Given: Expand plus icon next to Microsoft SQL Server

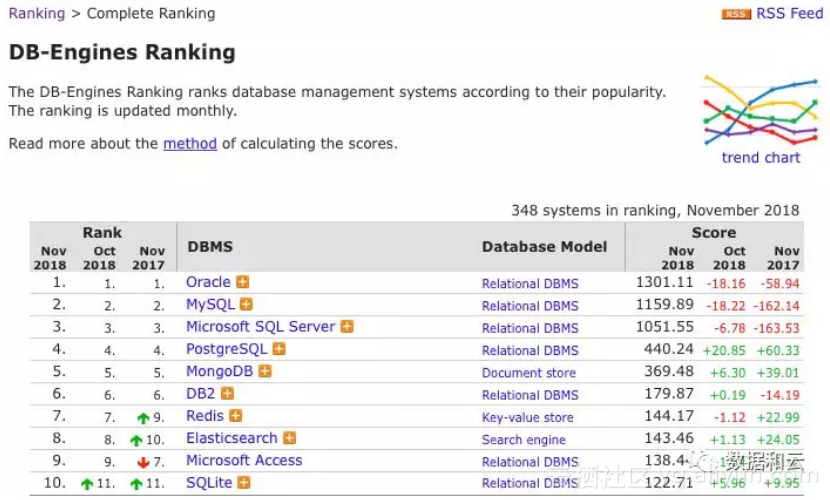Looking at the screenshot, I should (x=347, y=326).
